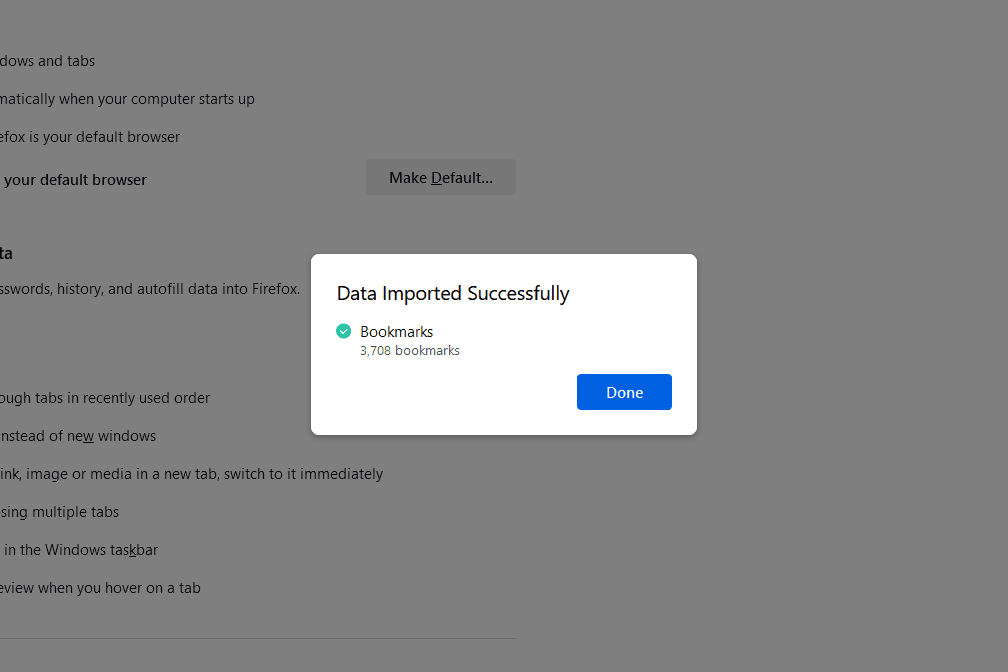Toggle the check if Firefox is default browser option
This screenshot has height=672, width=1008.
coord(90,137)
